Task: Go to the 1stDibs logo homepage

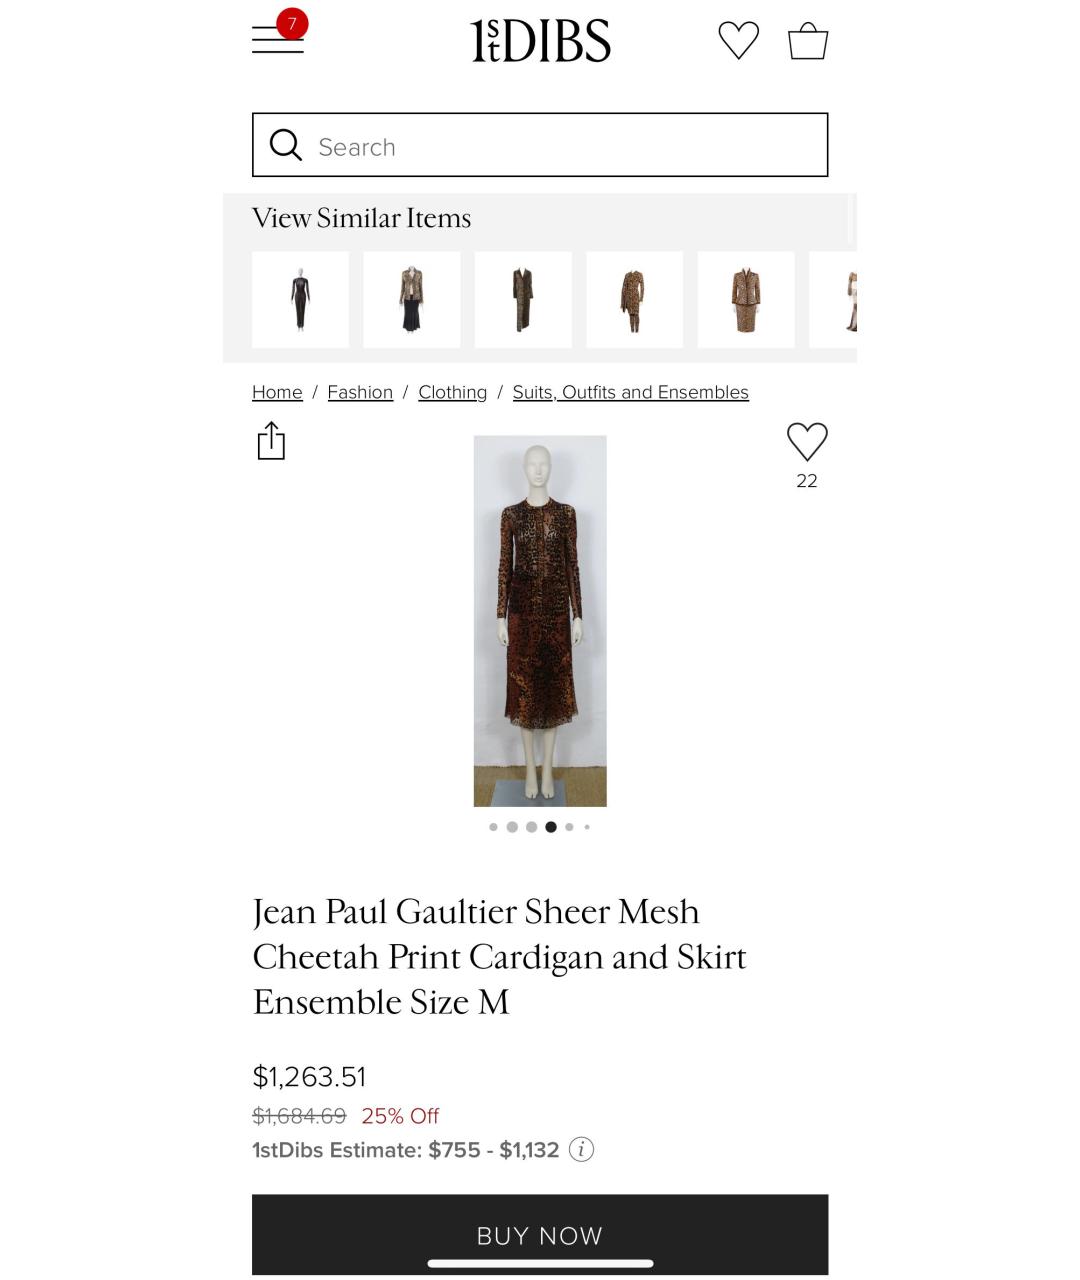Action: click(x=540, y=41)
